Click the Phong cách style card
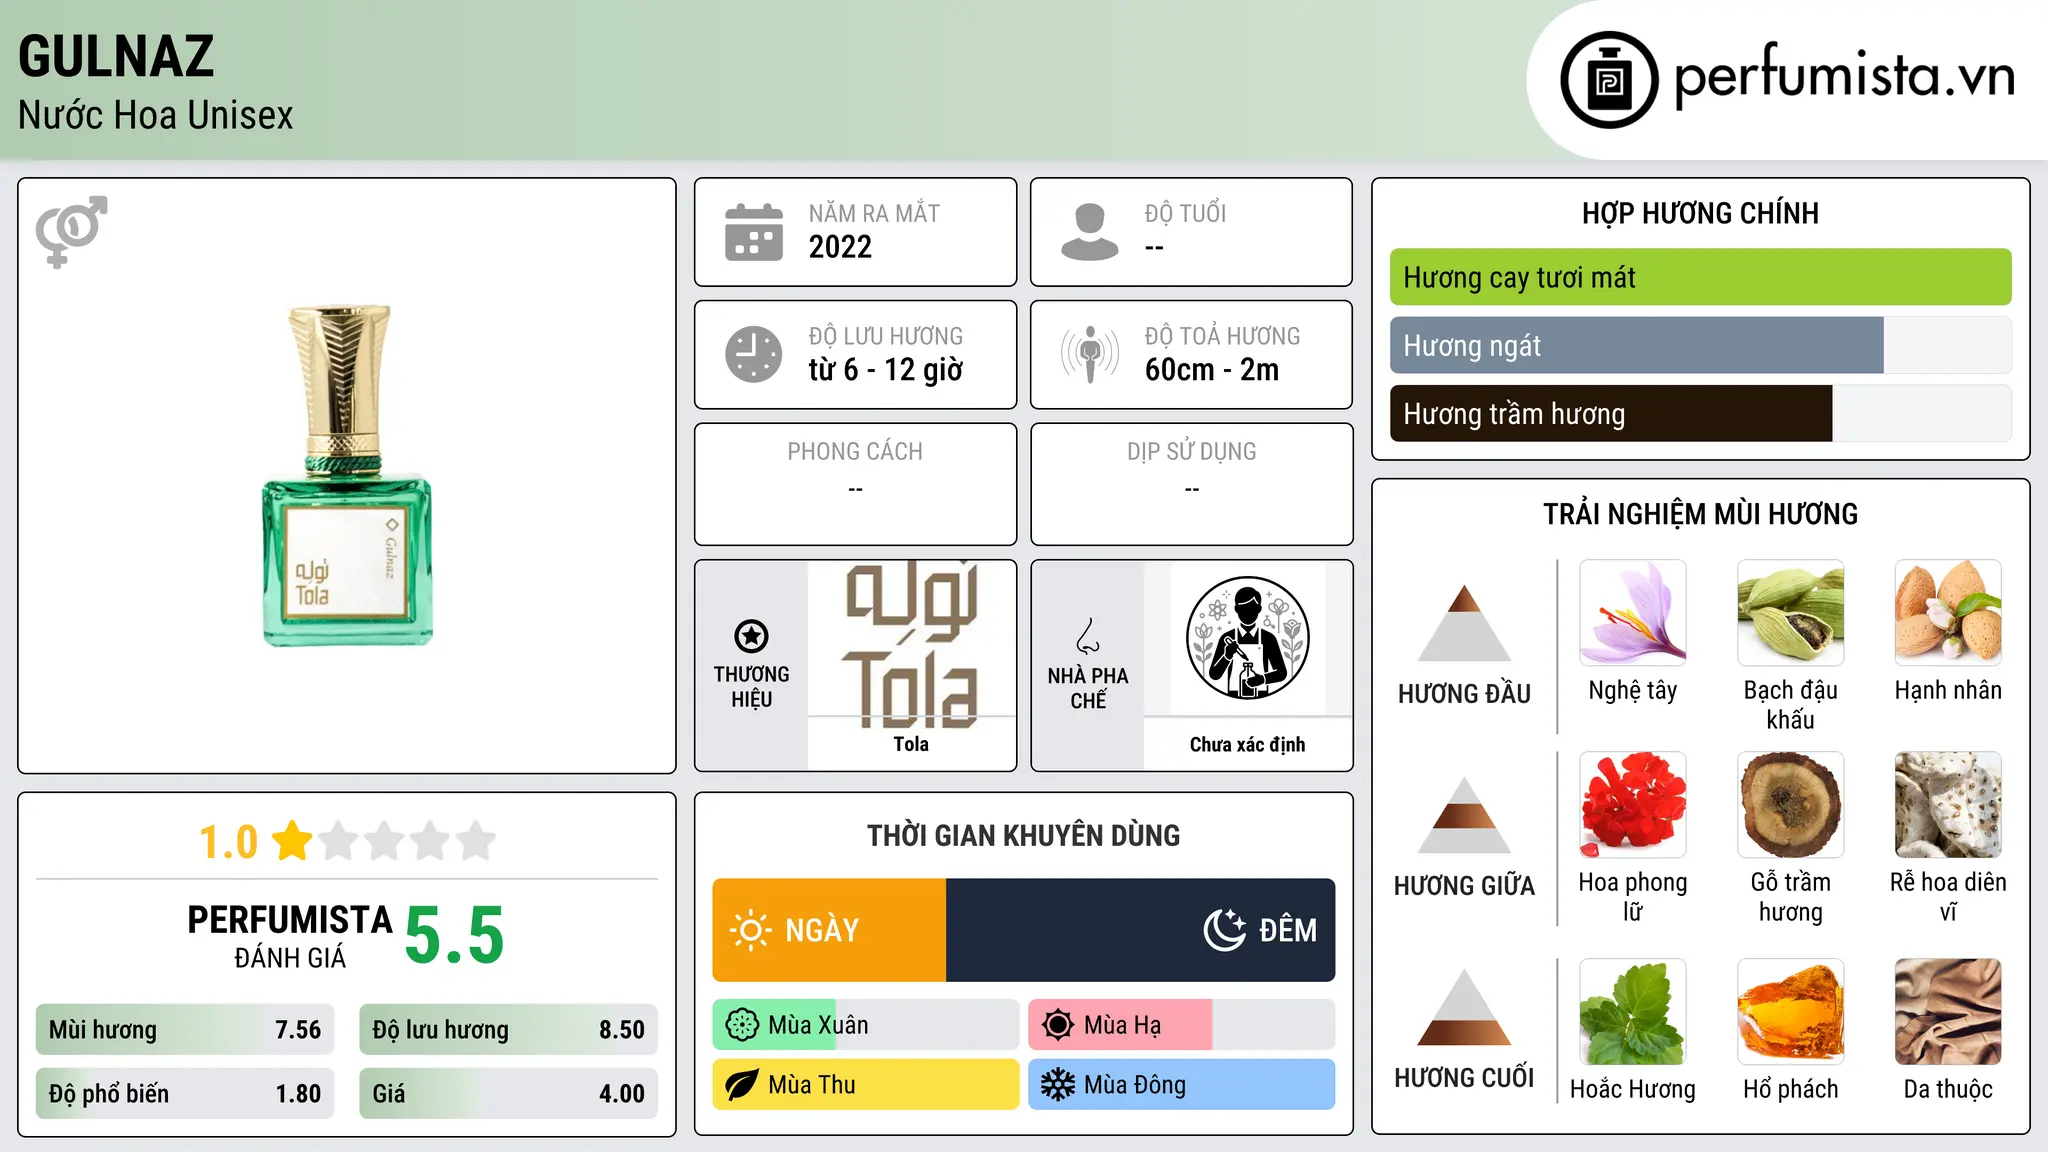Screen dimensions: 2048x1152 [855, 484]
